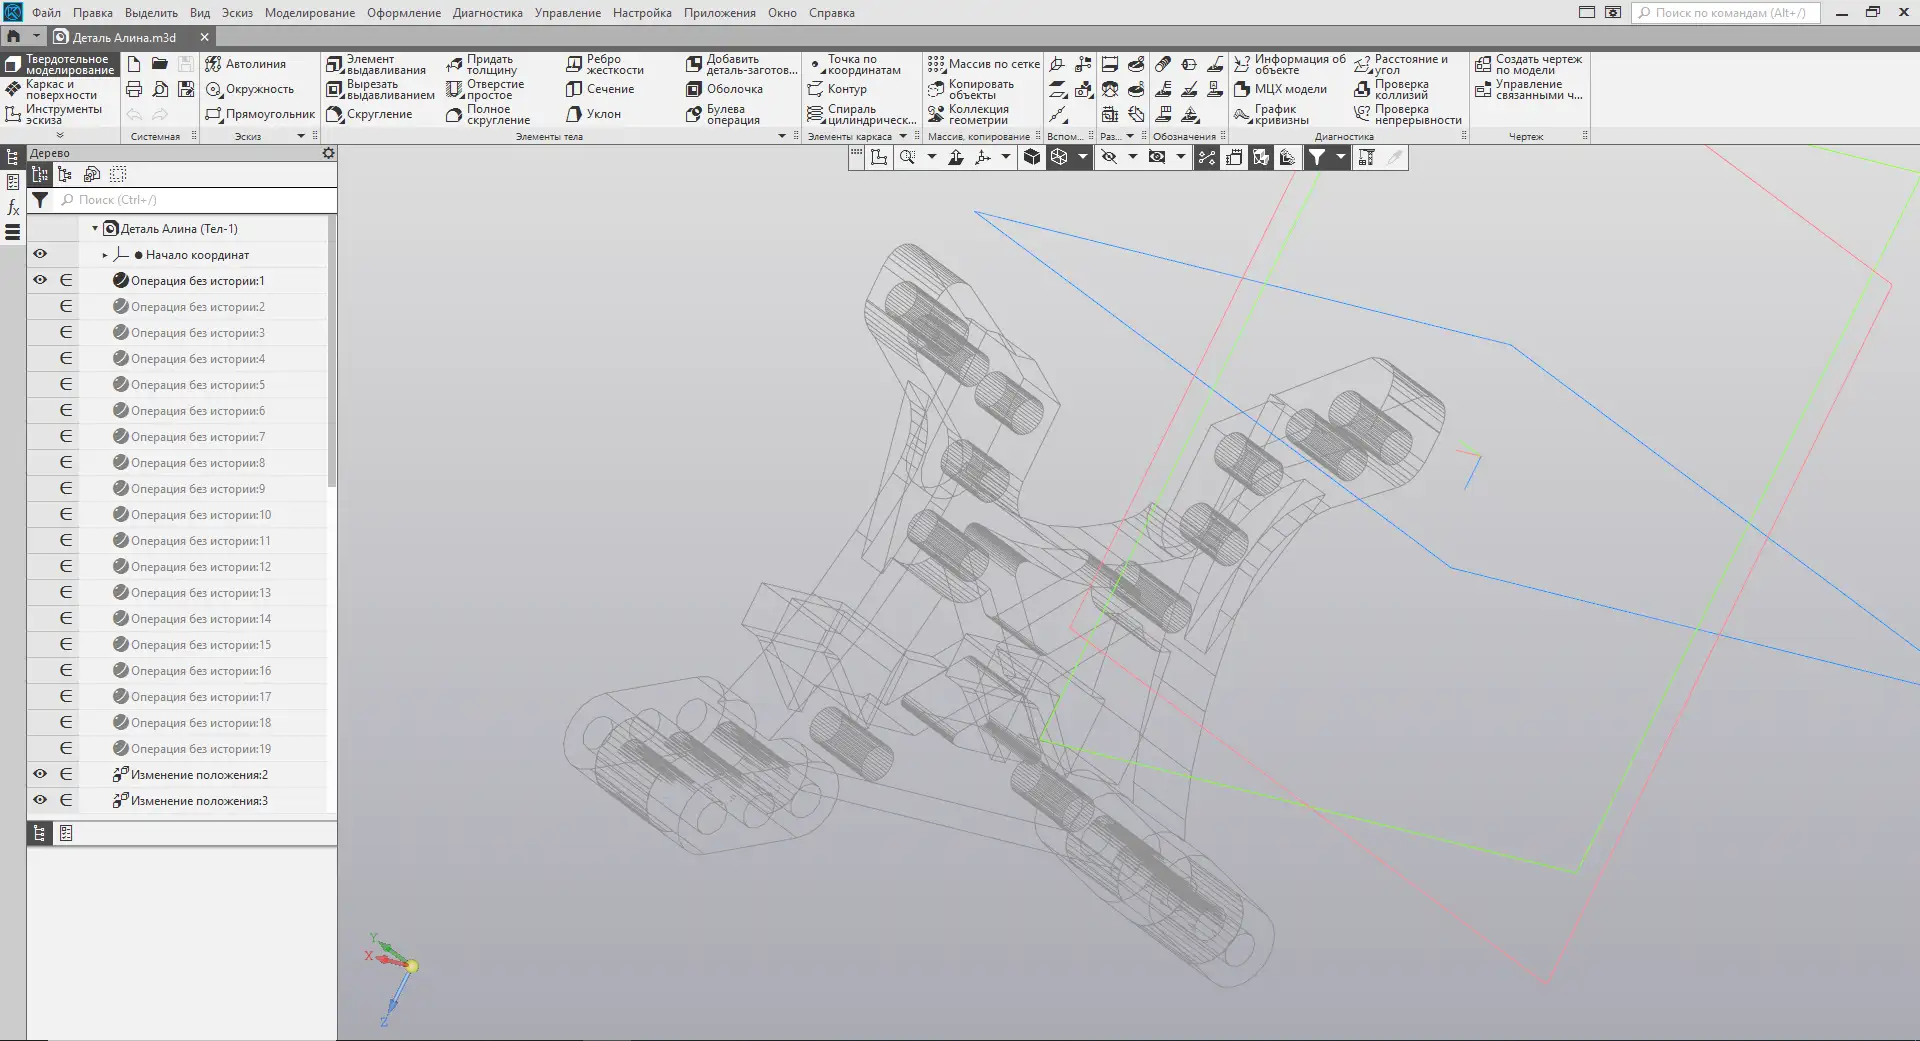This screenshot has width=1920, height=1041.
Task: Choose the Ребро жесткости rib tool
Action: pyautogui.click(x=605, y=64)
